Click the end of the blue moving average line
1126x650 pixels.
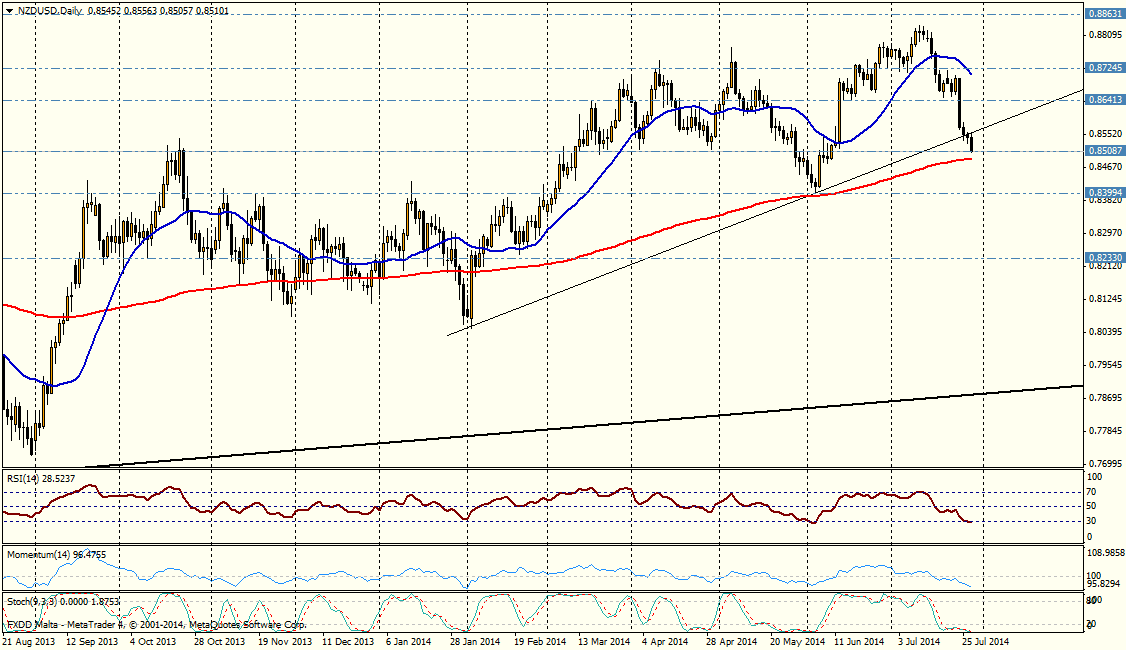[x=971, y=74]
